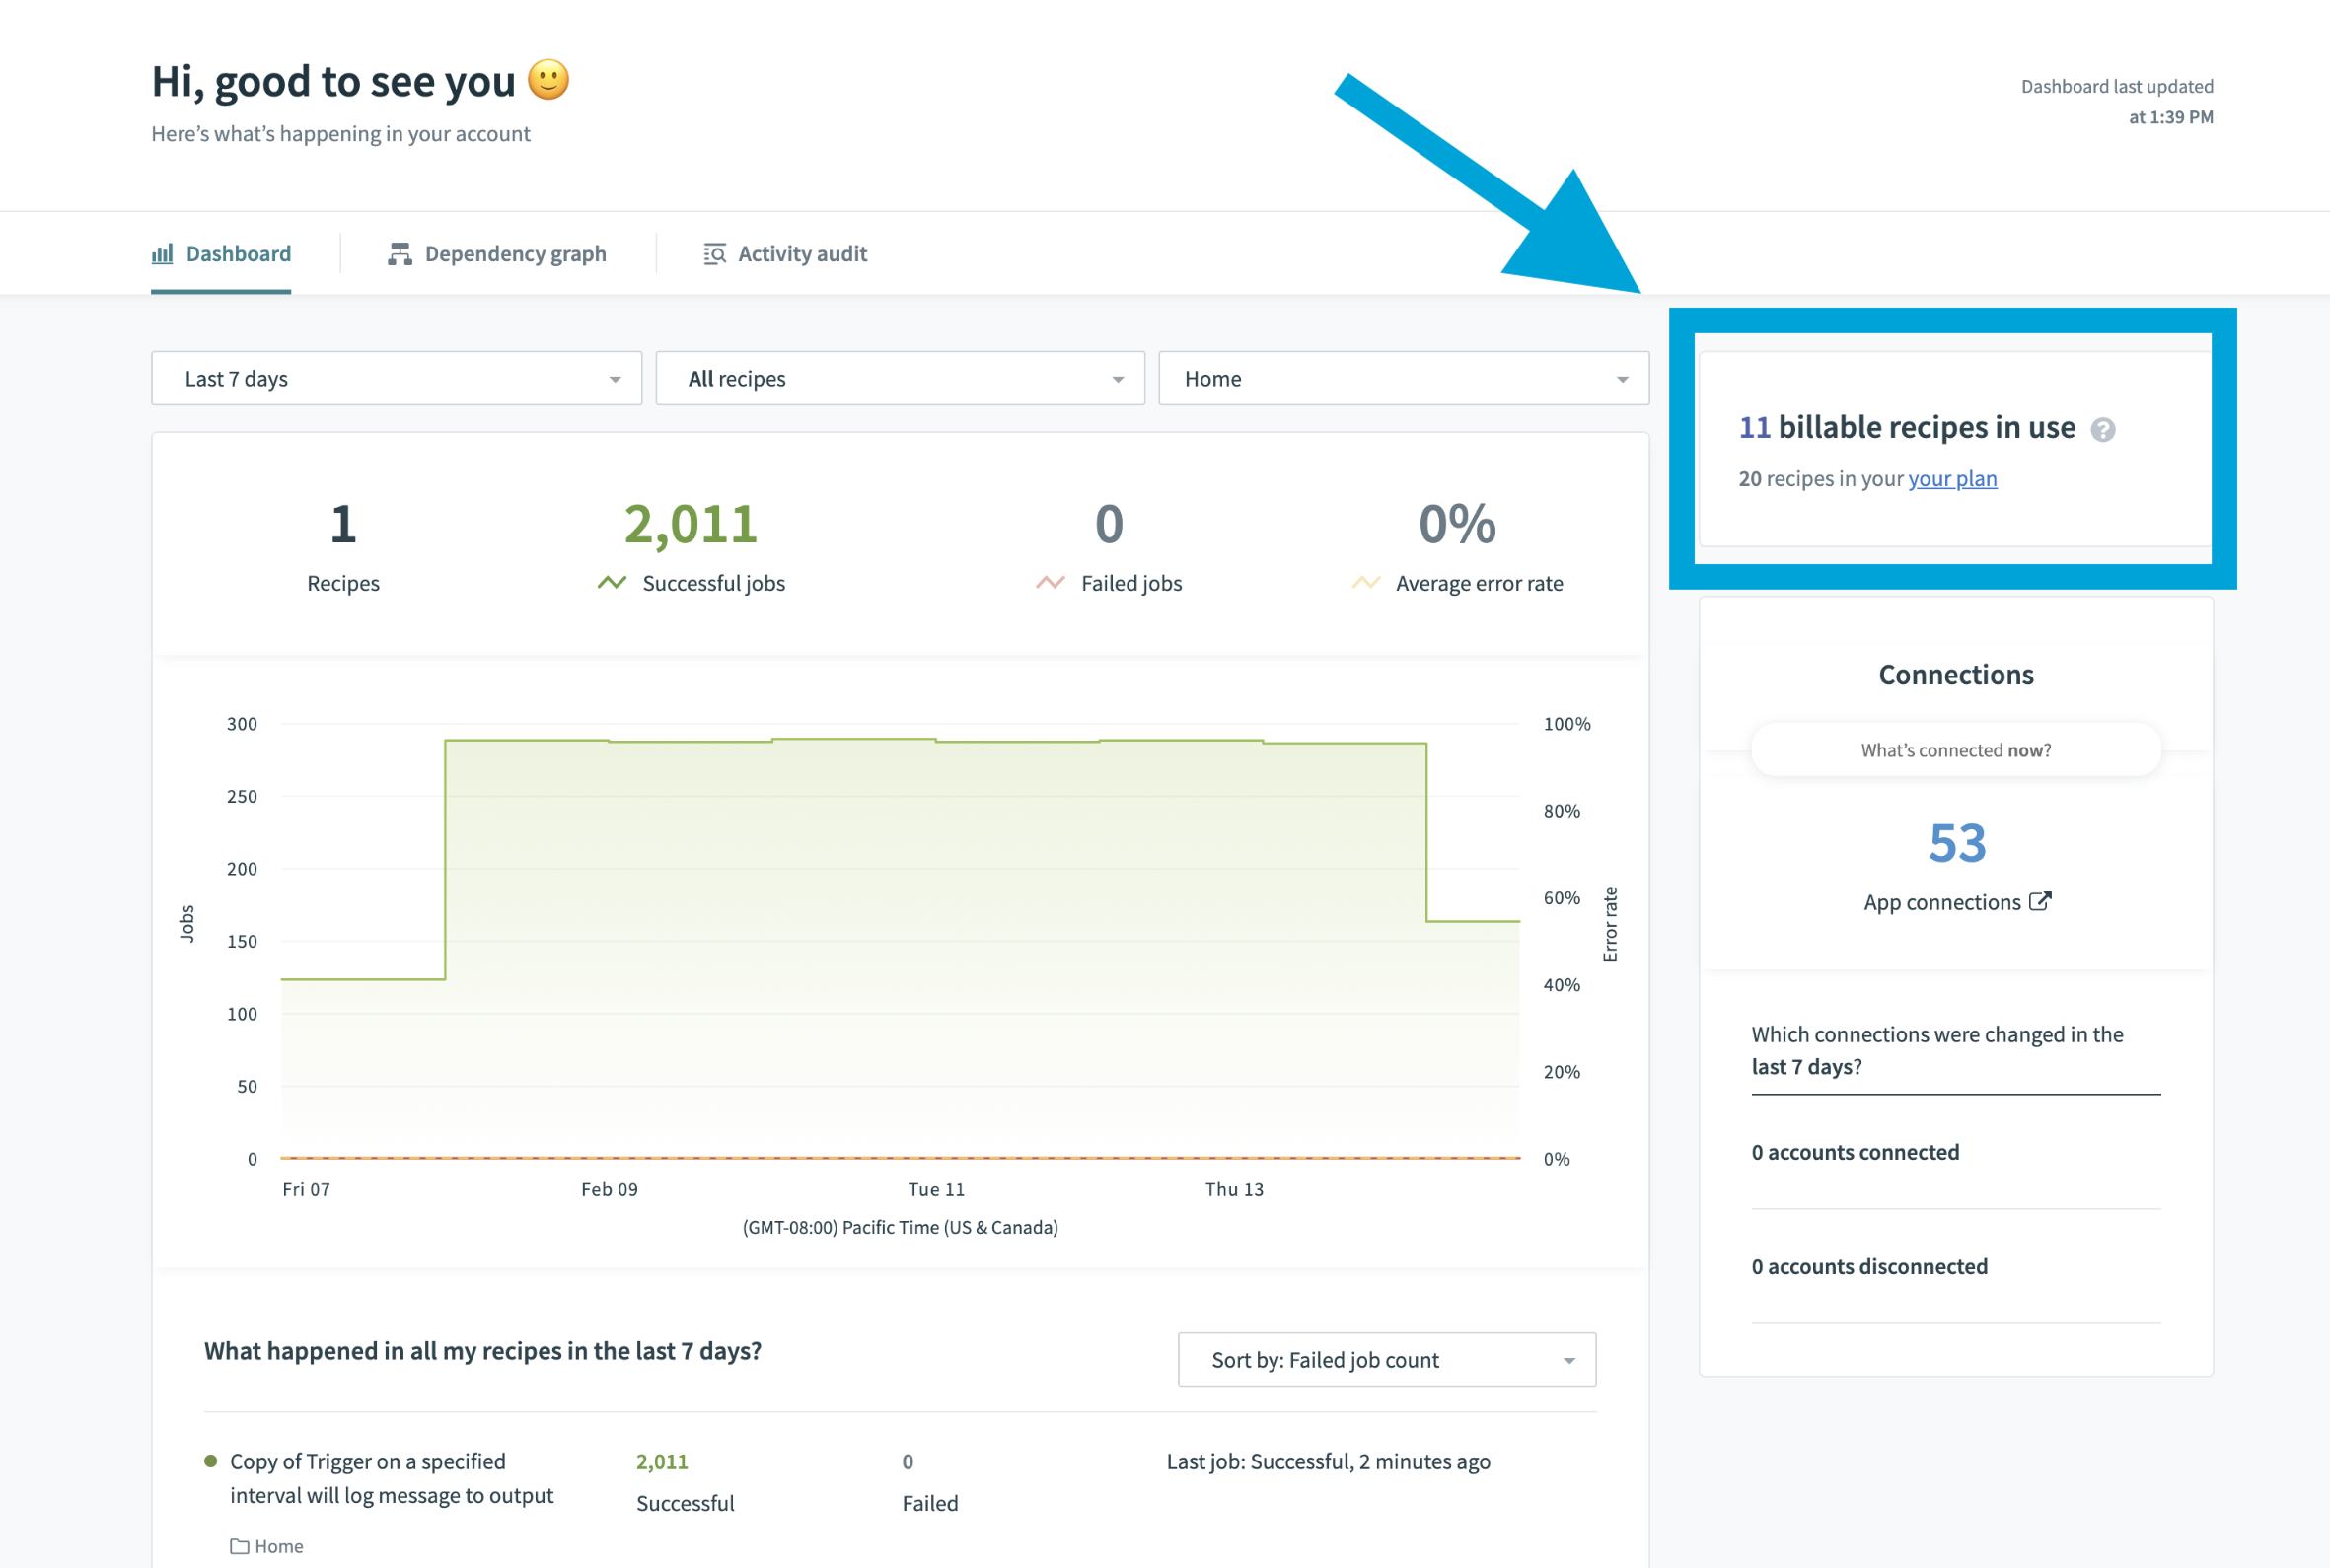Click the green active status dot of the recipe

coord(210,1461)
